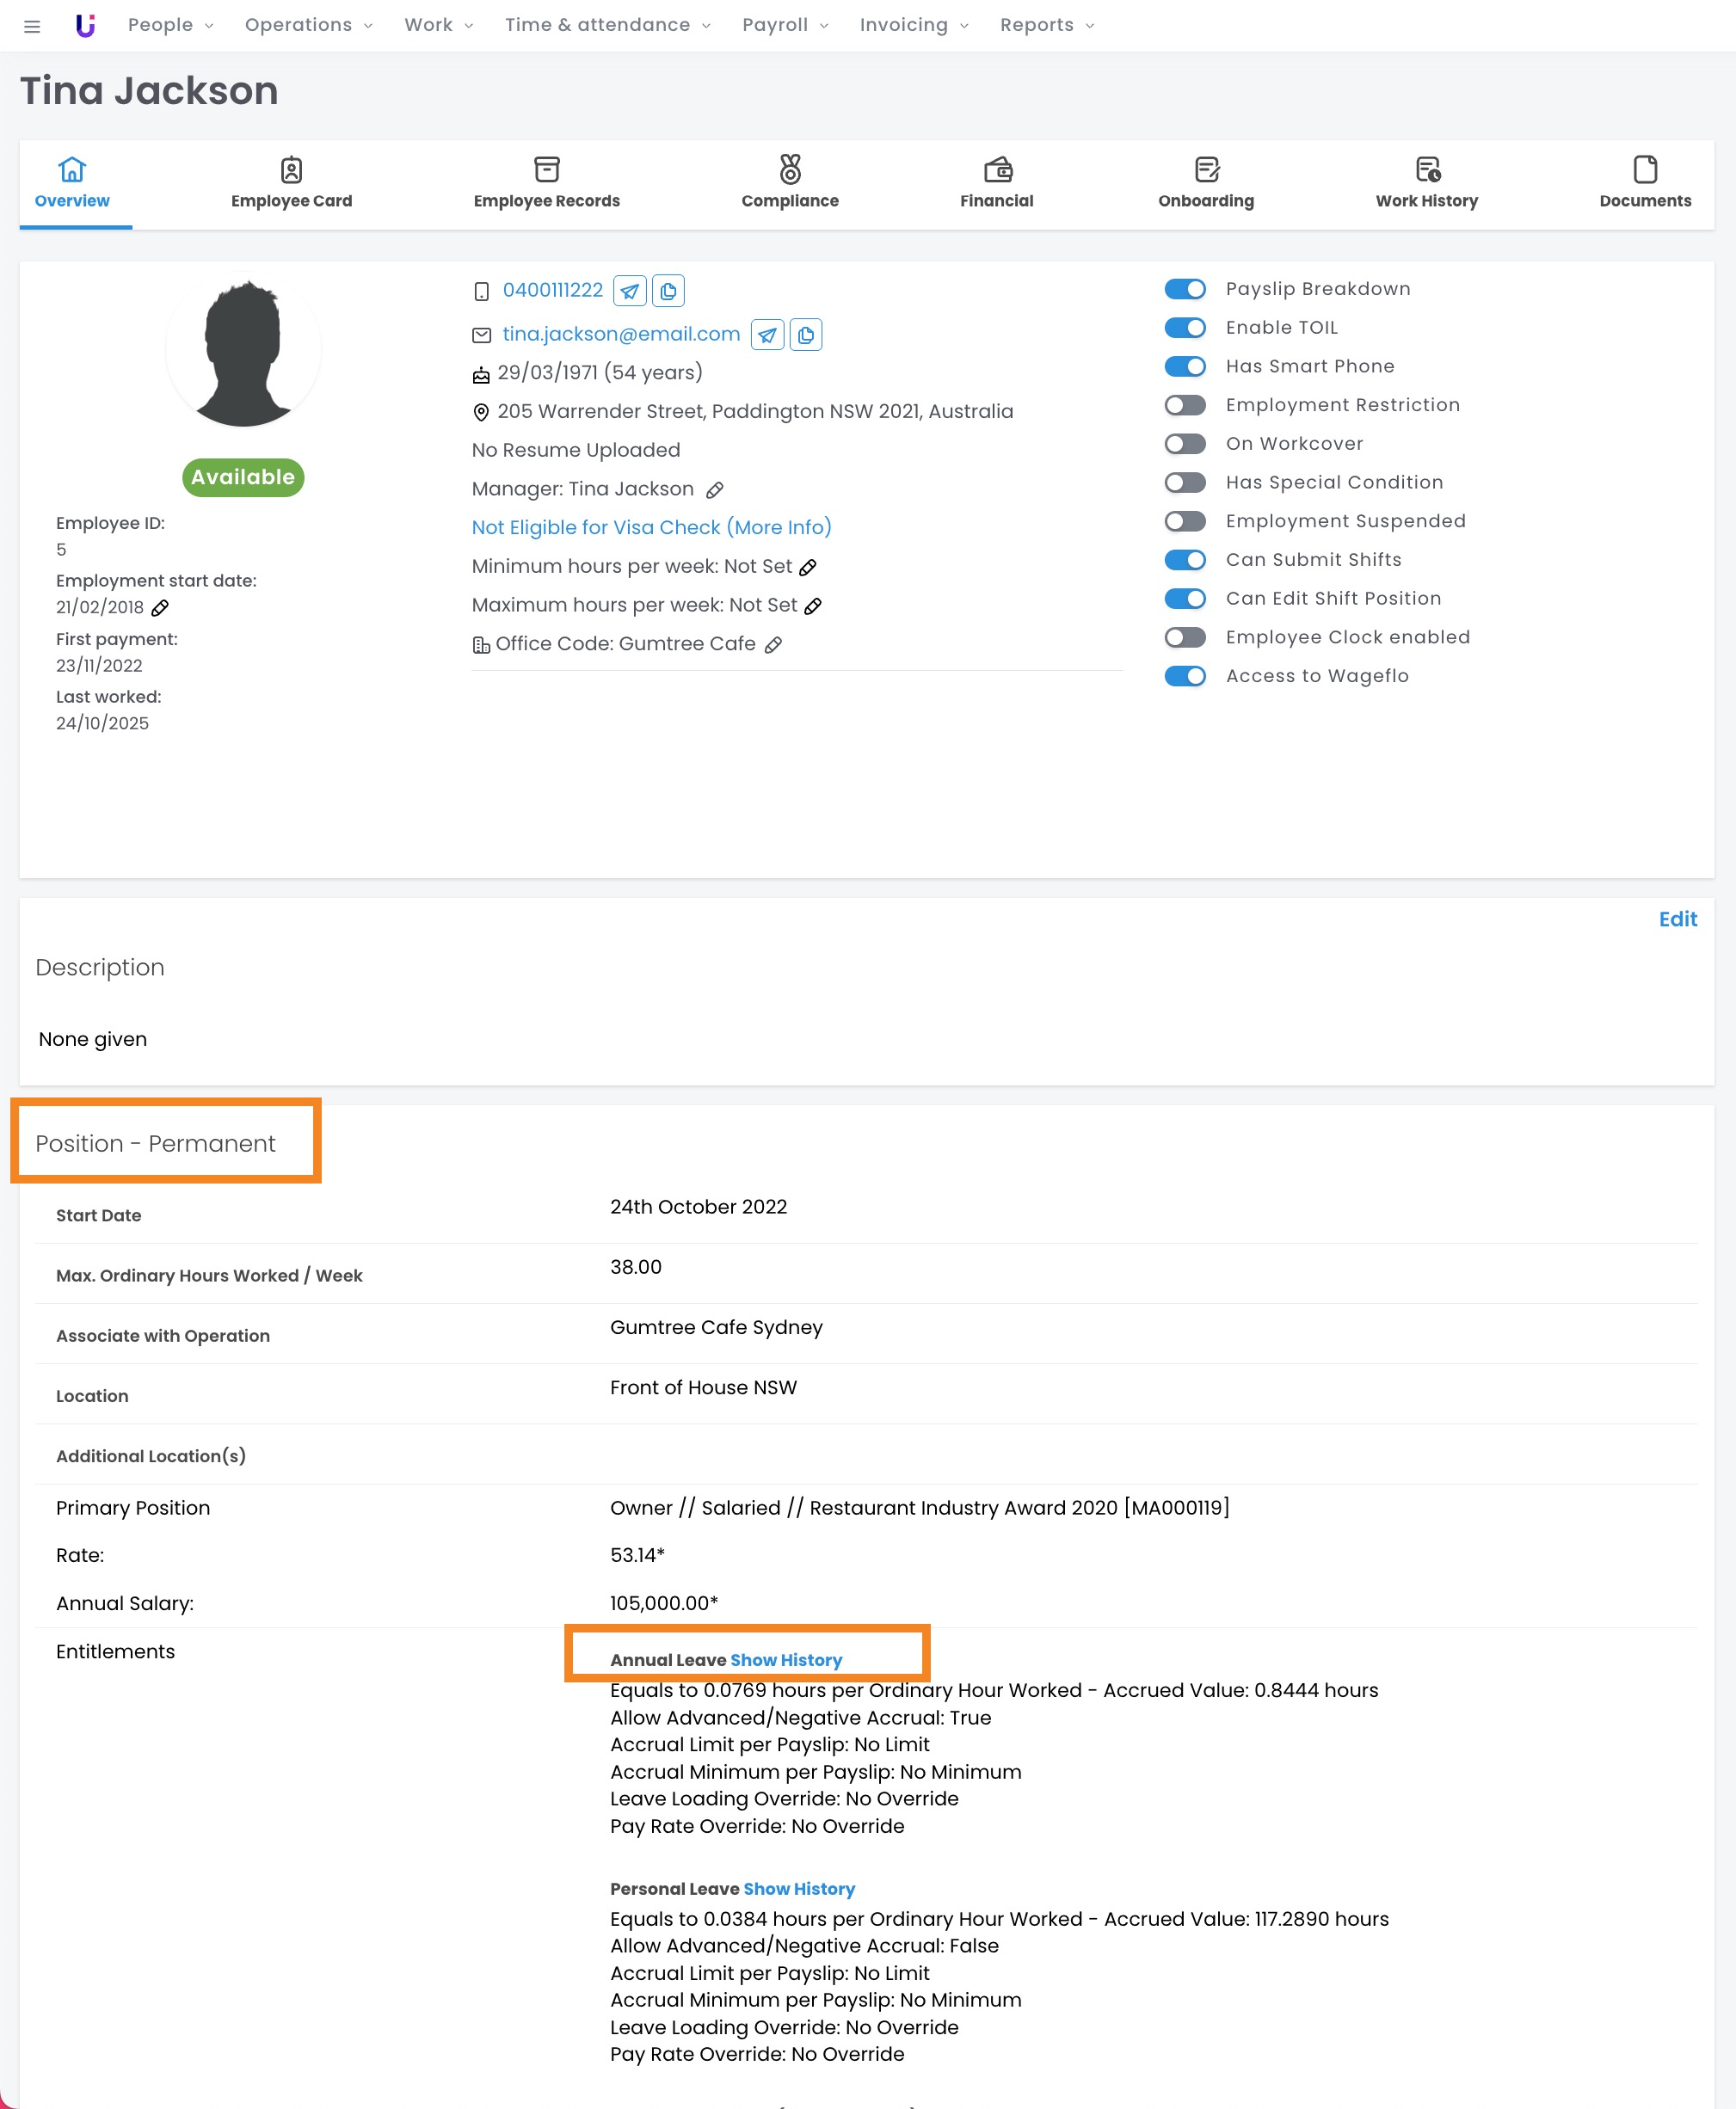The width and height of the screenshot is (1736, 2109).
Task: Edit manager using pencil icon
Action: point(714,490)
